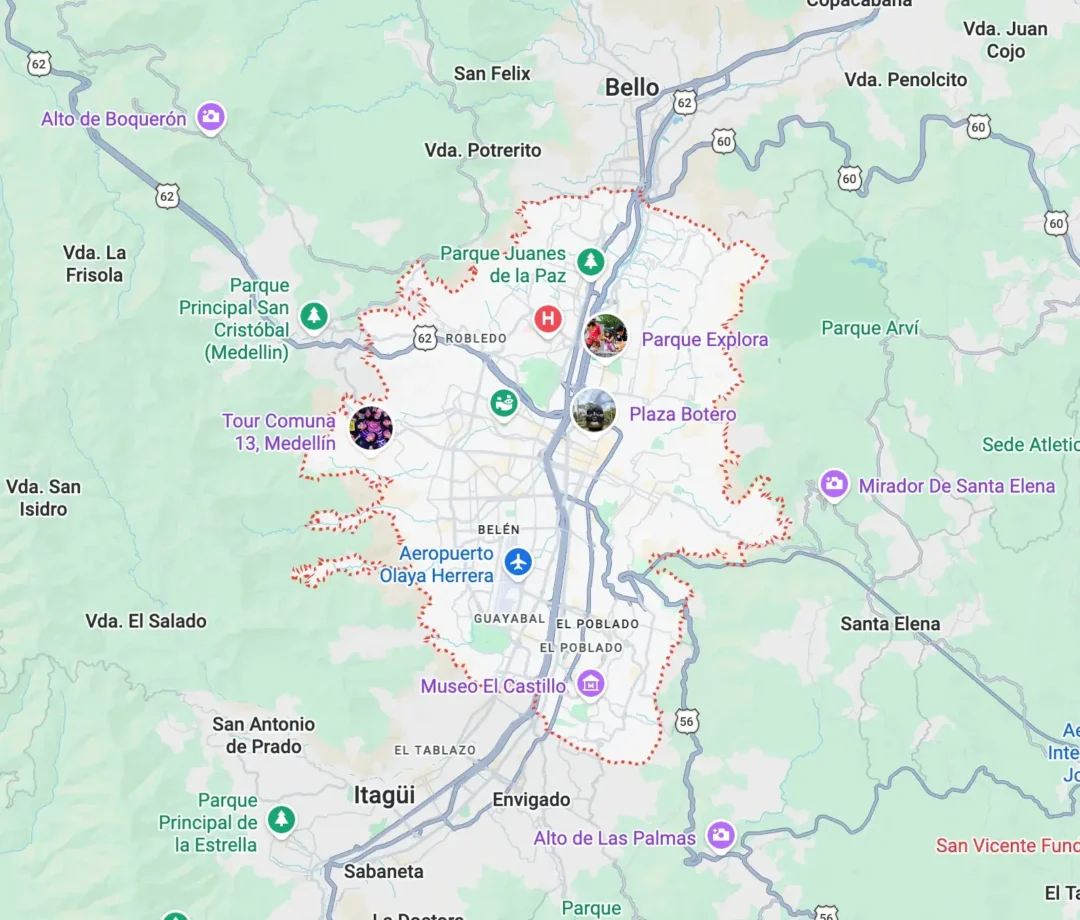
Task: Click the Parque Arví label
Action: click(x=870, y=328)
